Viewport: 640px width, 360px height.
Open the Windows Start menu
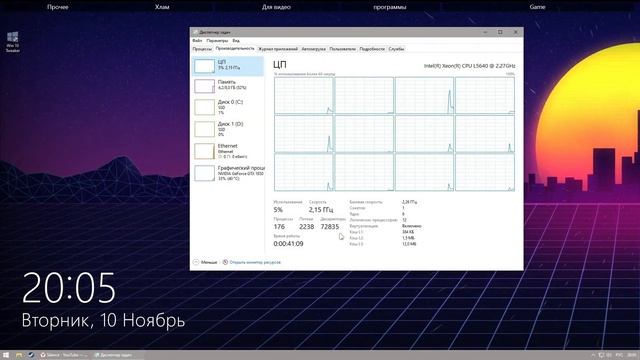coord(6,355)
